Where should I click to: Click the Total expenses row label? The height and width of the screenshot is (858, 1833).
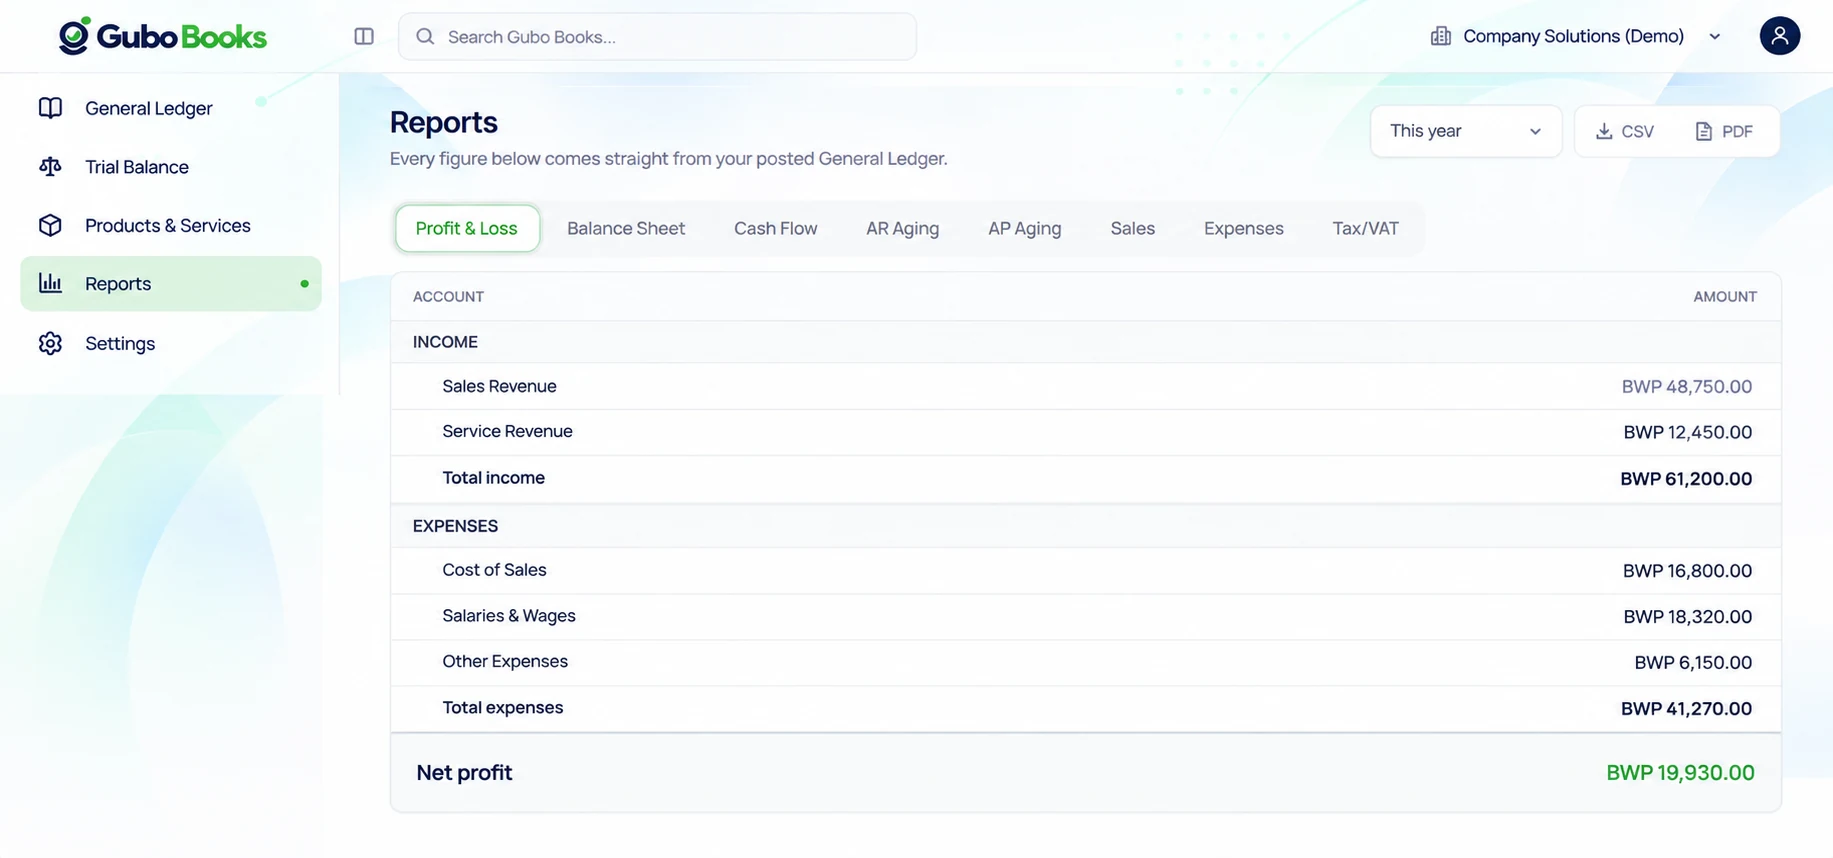(x=502, y=707)
